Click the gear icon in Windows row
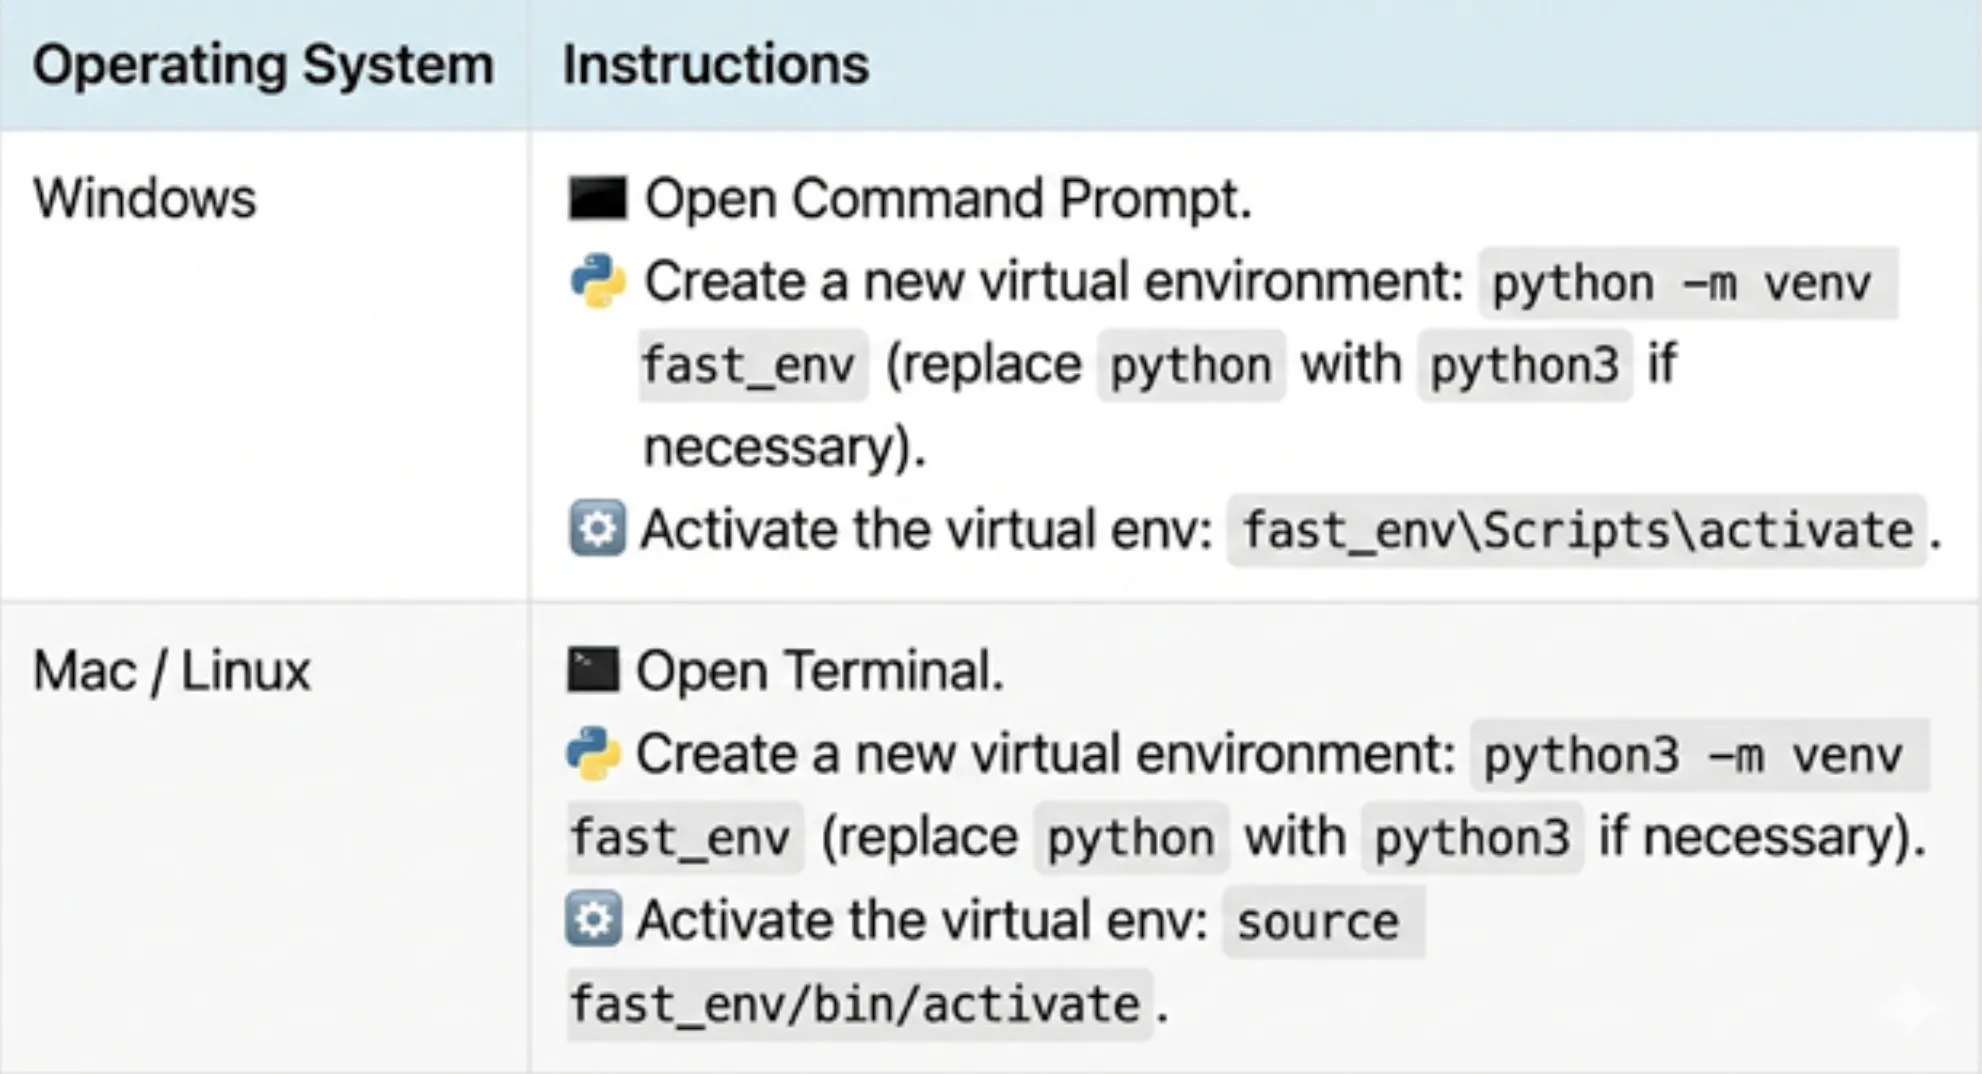The height and width of the screenshot is (1074, 1982). (x=597, y=528)
